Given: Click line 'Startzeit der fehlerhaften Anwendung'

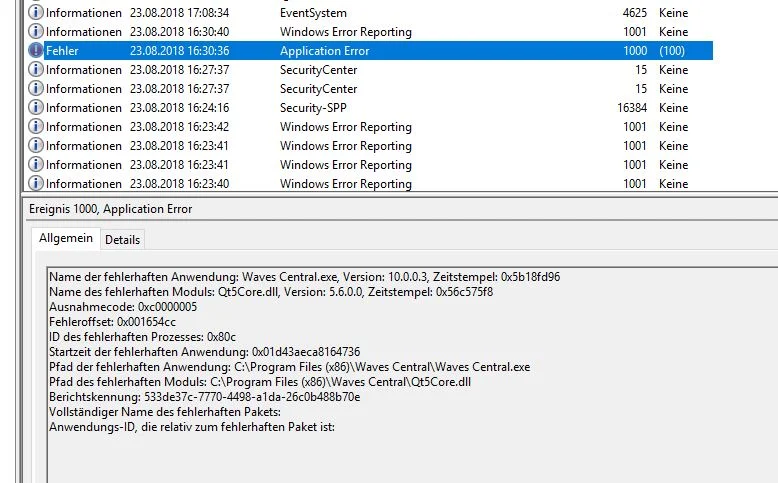Looking at the screenshot, I should (x=204, y=352).
